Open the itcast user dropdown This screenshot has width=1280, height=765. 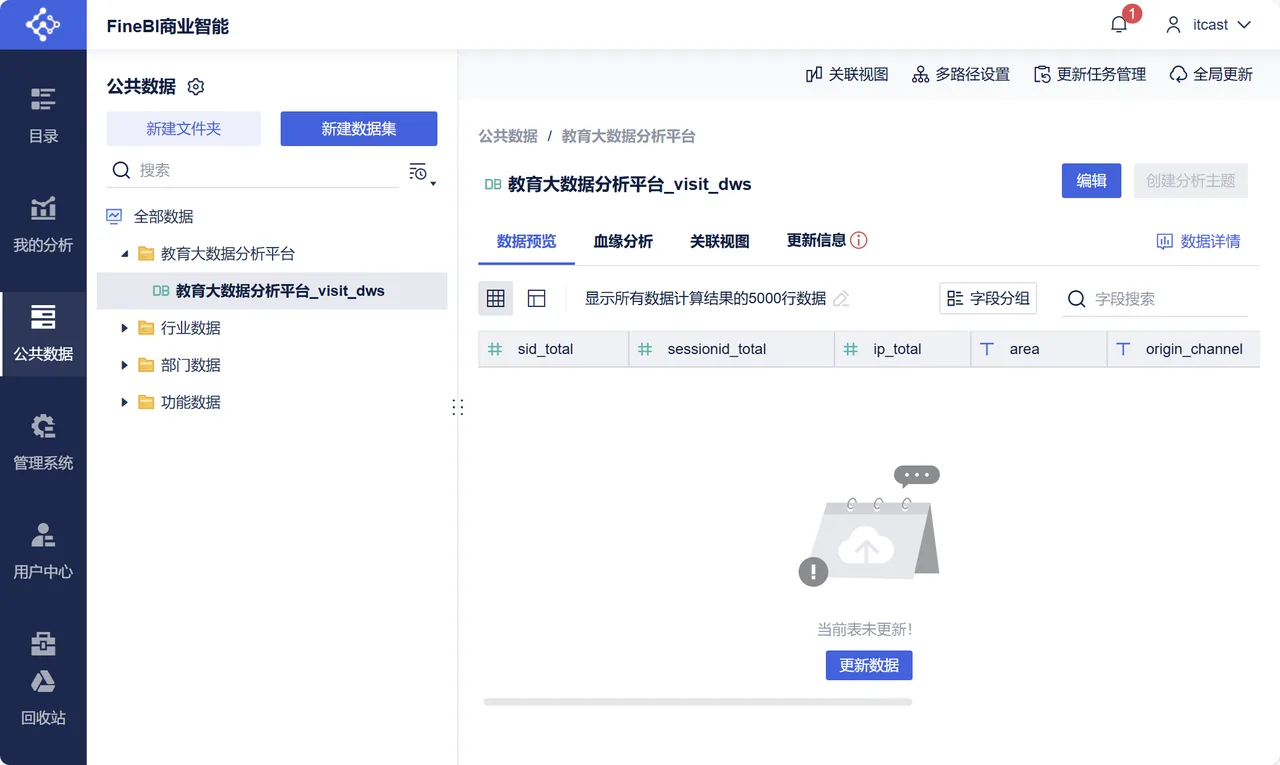1209,25
